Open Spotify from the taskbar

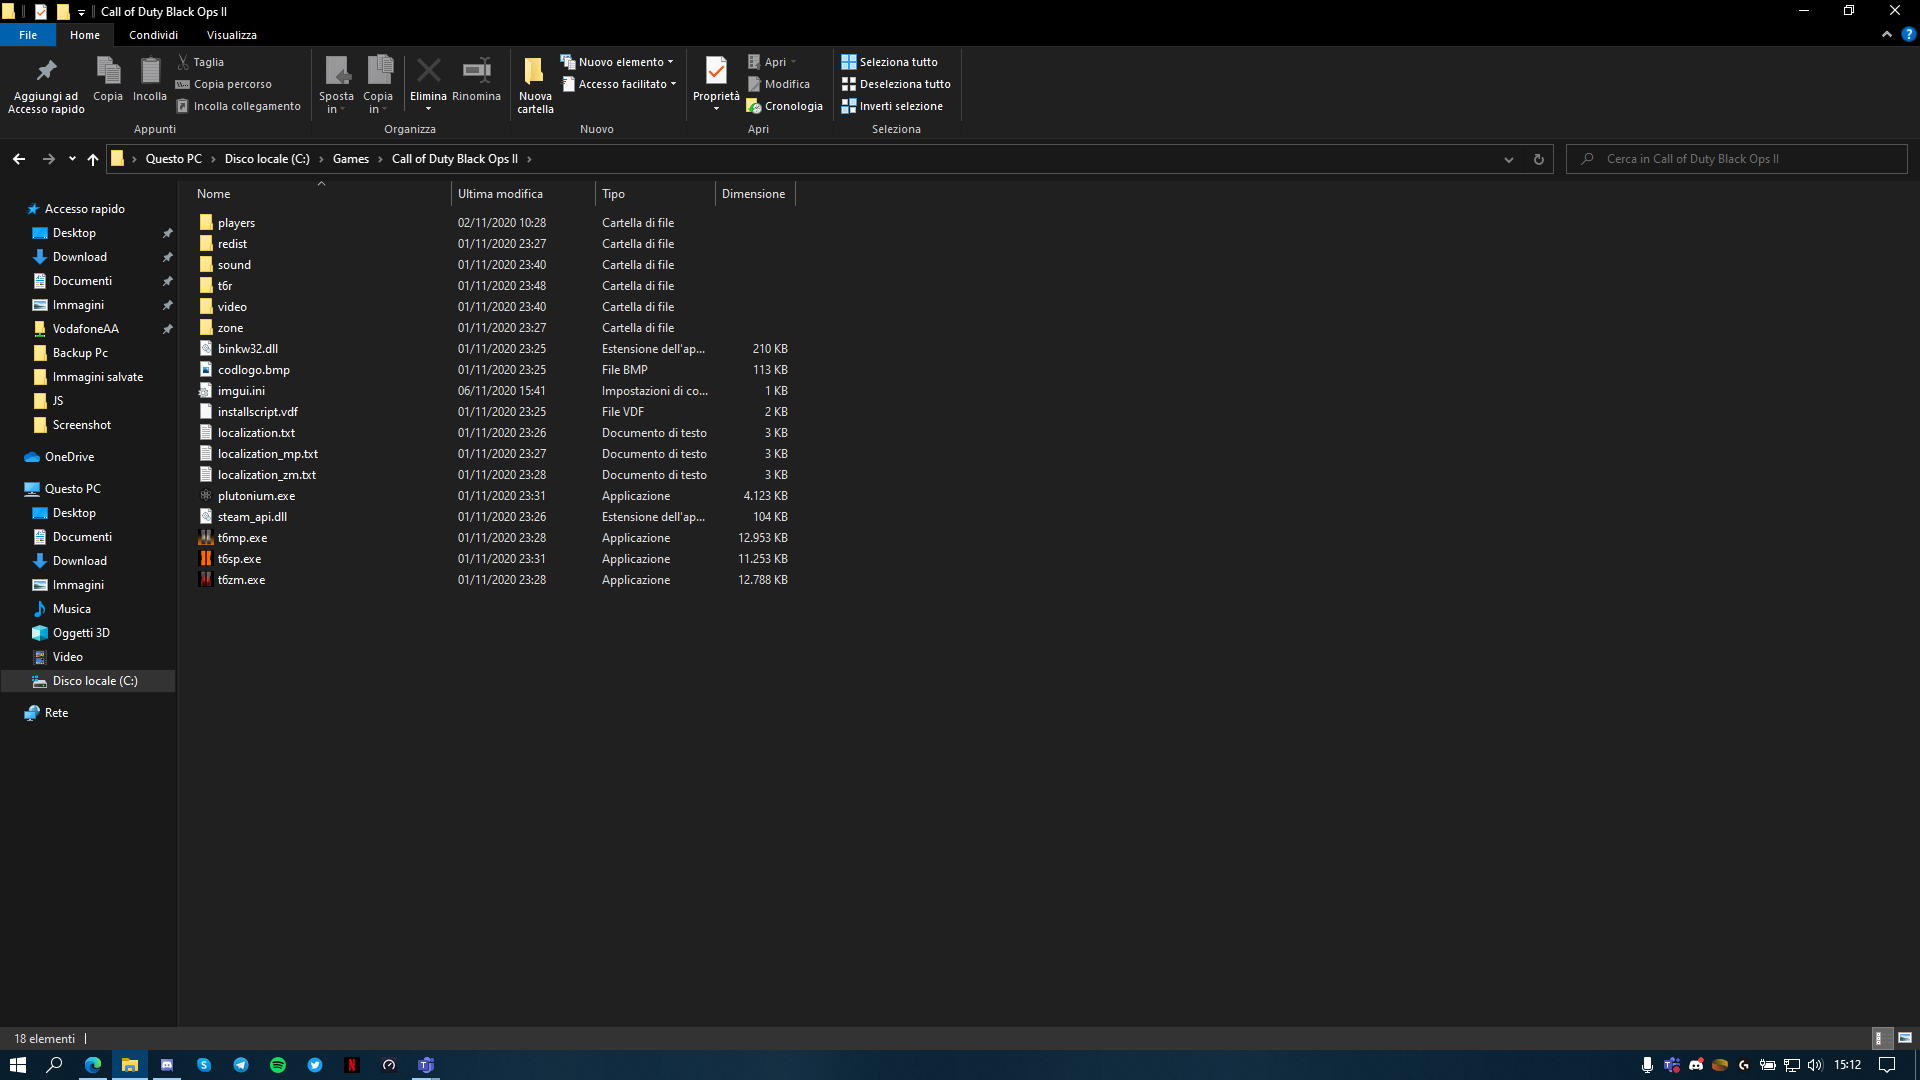coord(278,1065)
